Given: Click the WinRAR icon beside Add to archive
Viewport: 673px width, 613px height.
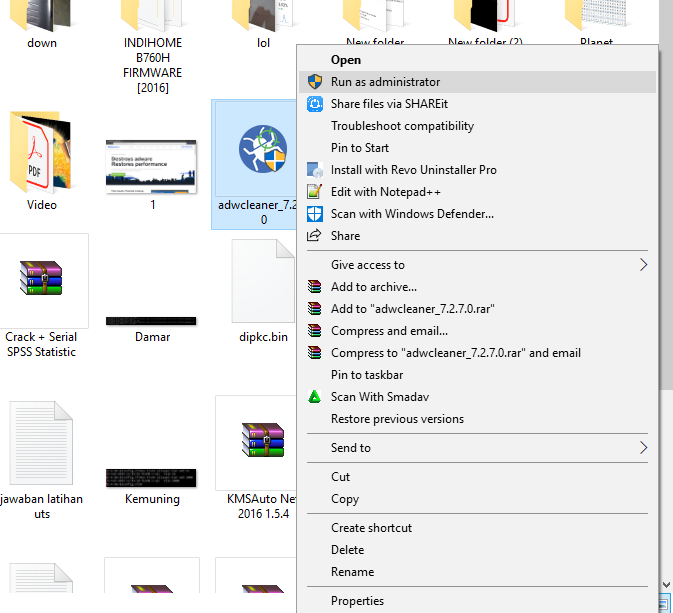Looking at the screenshot, I should coord(315,287).
